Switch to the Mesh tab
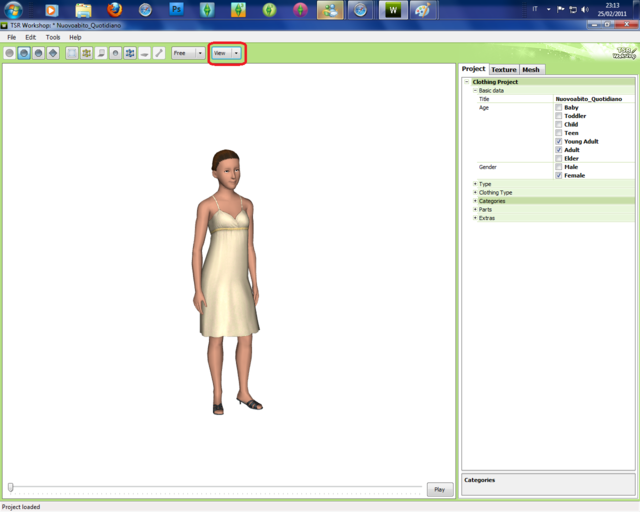640x512 pixels. coord(531,69)
